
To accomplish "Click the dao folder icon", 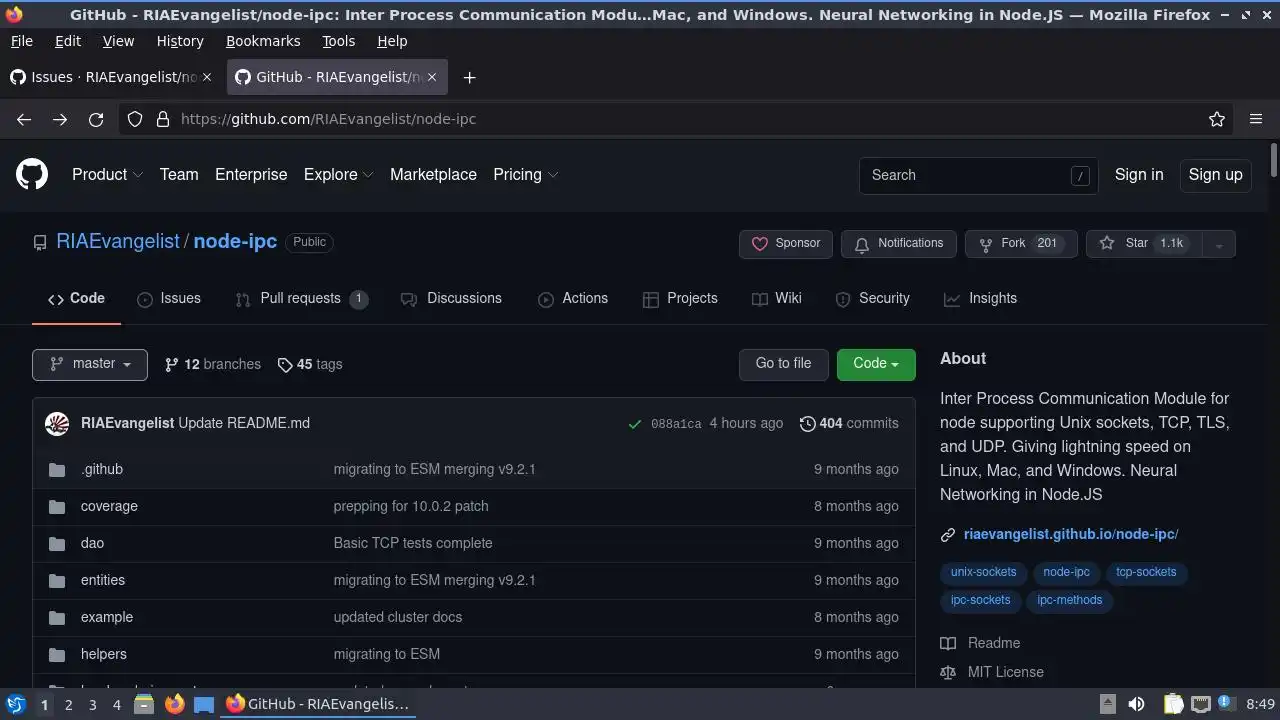I will point(57,543).
